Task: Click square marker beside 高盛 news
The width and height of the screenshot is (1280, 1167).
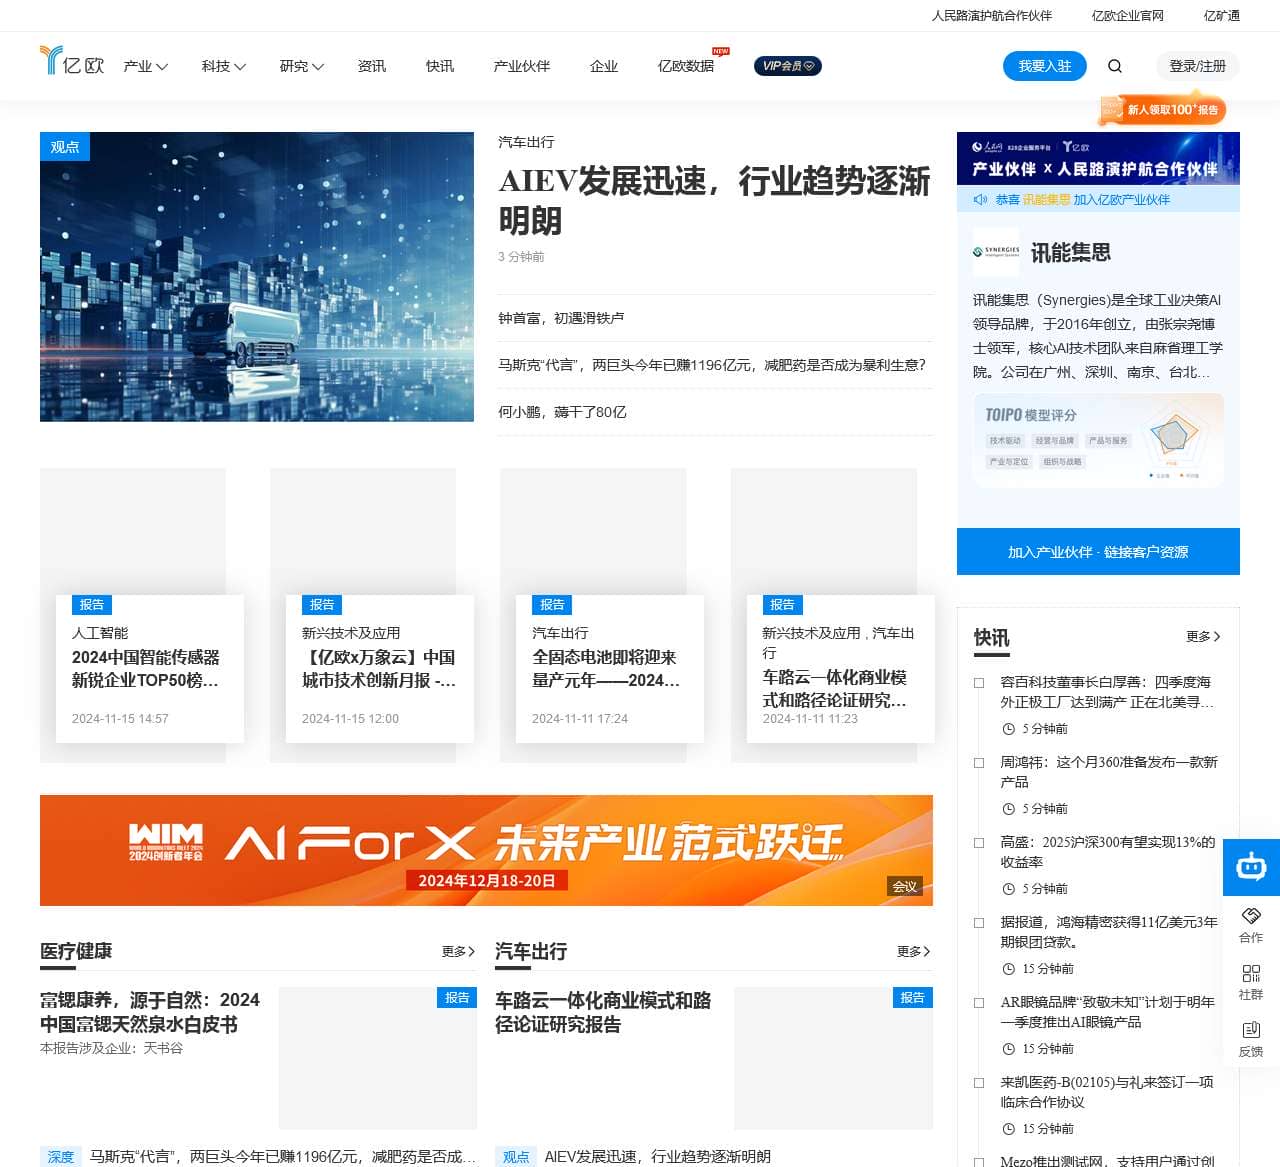Action: [x=980, y=843]
